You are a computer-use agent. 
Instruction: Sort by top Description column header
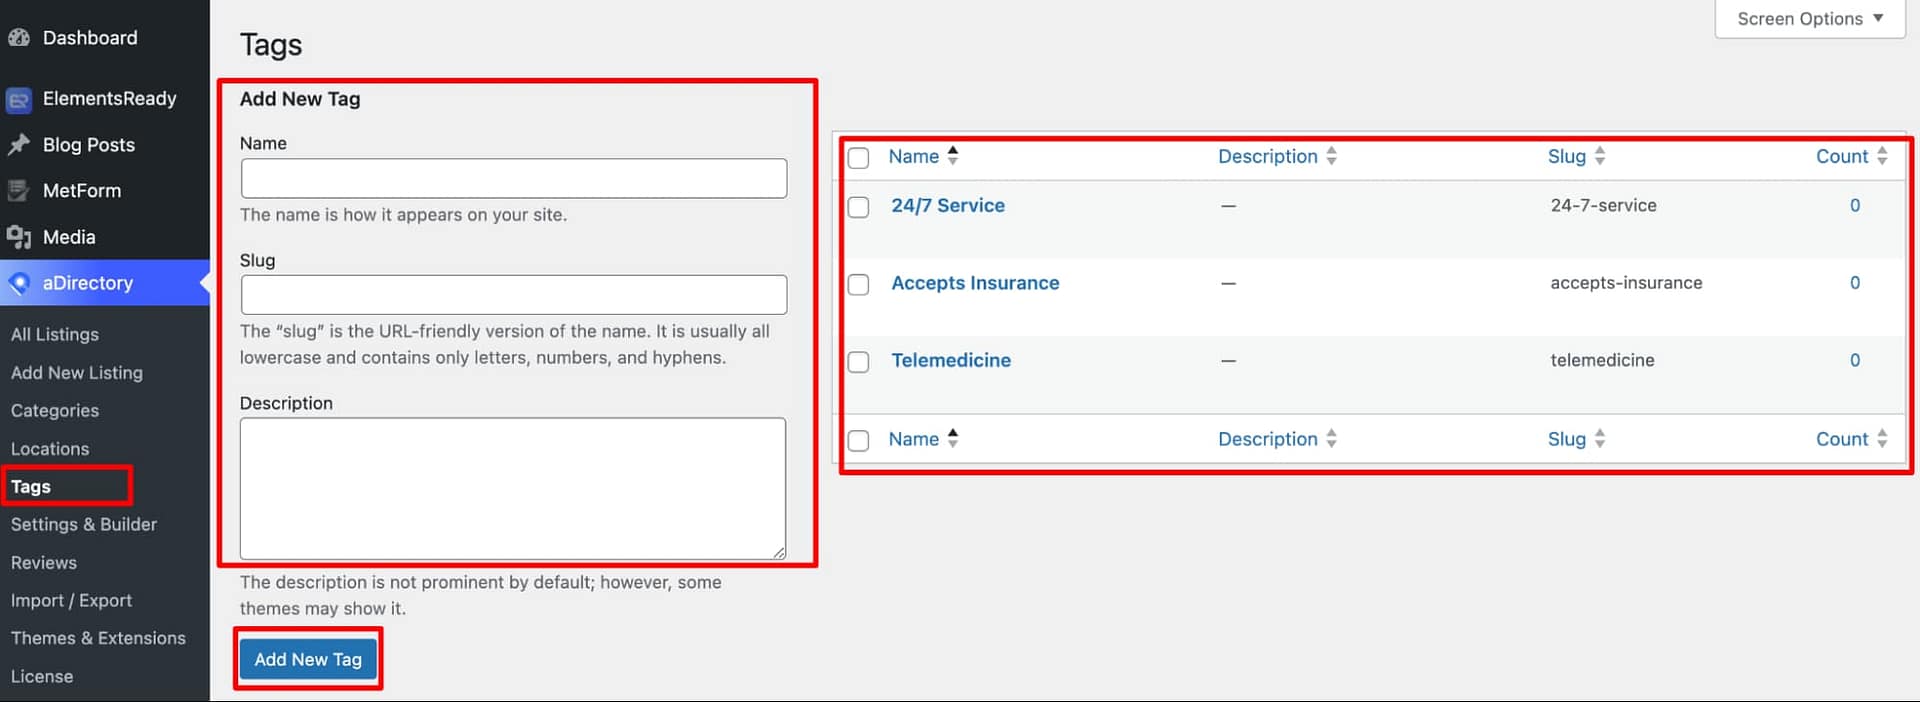(x=1267, y=156)
